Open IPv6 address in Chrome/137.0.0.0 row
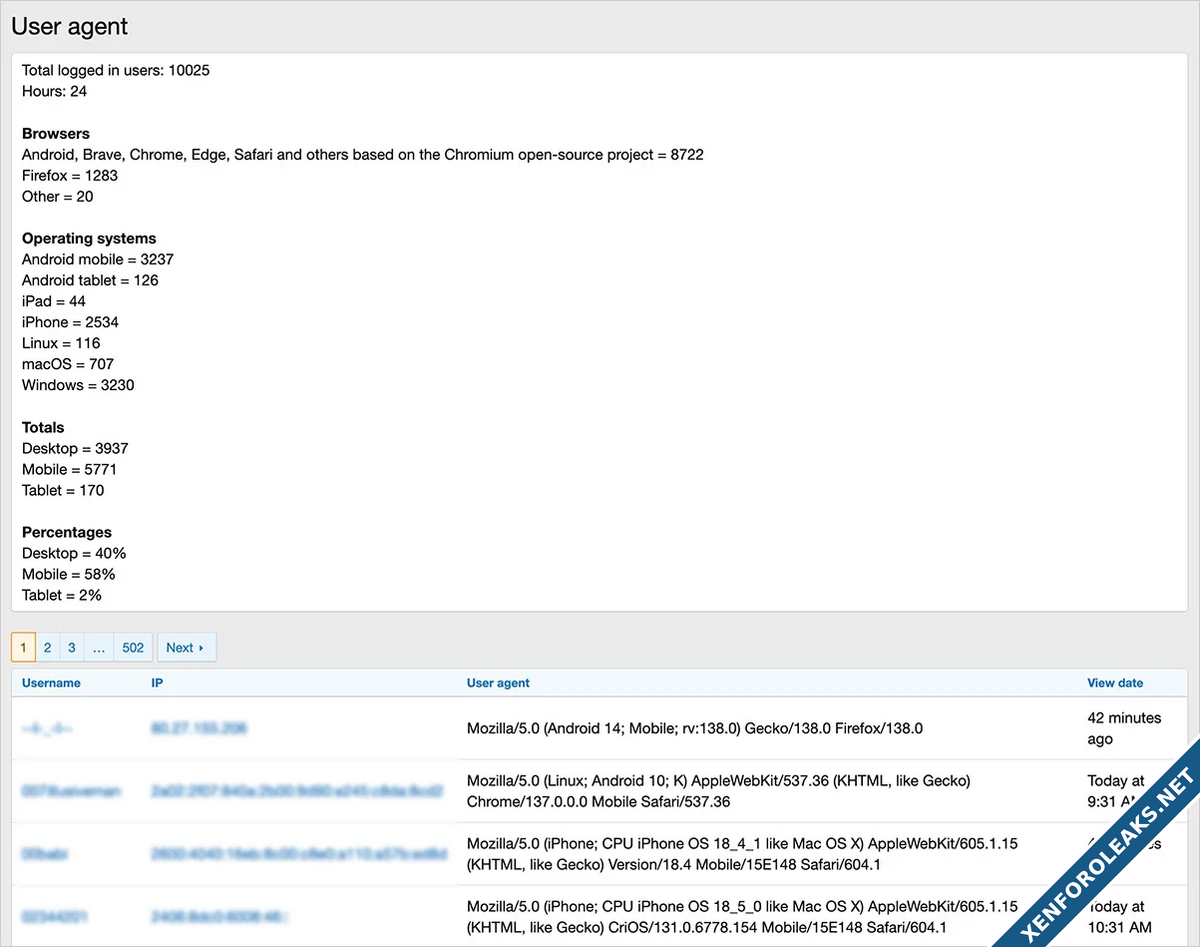 pyautogui.click(x=296, y=791)
